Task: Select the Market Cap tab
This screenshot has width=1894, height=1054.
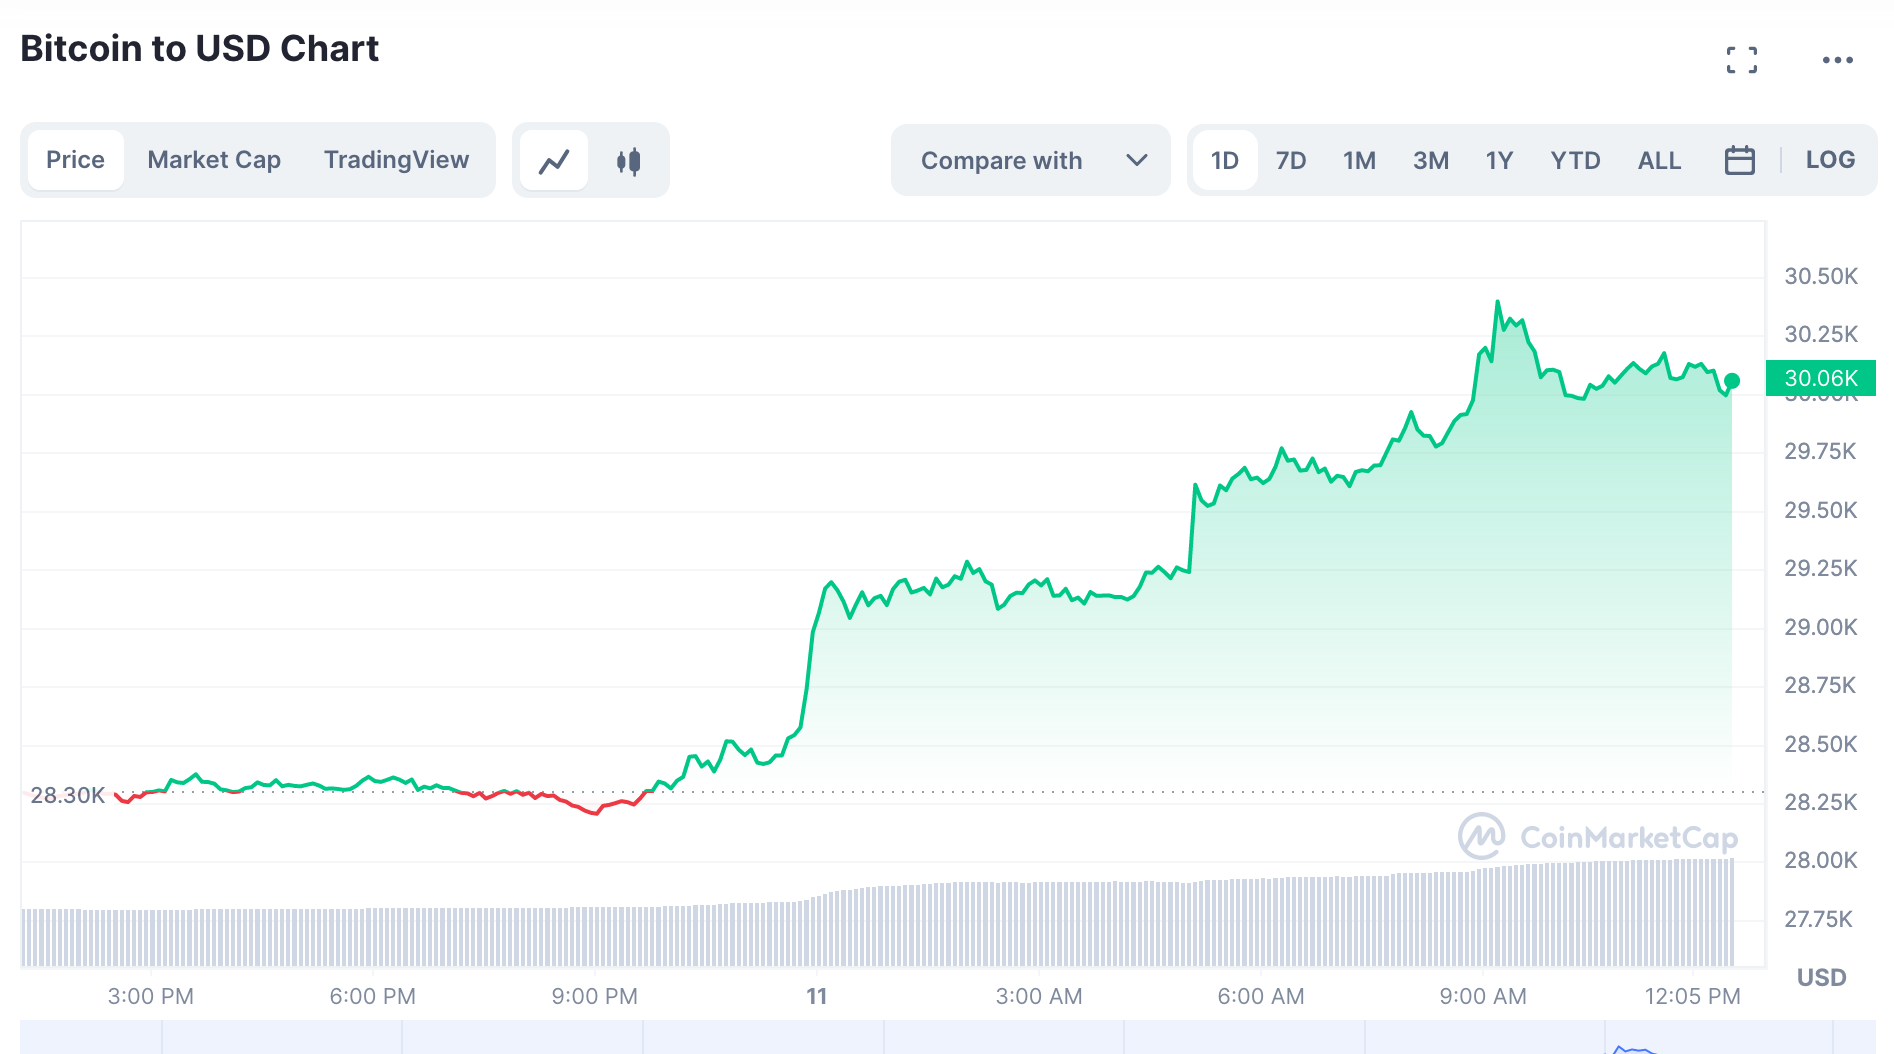Action: click(x=214, y=160)
